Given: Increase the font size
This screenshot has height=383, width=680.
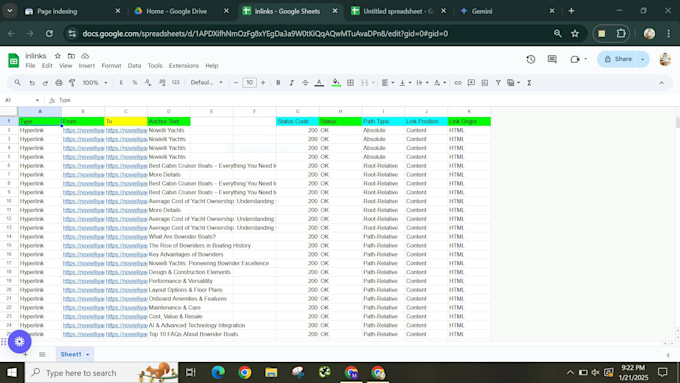Looking at the screenshot, I should click(x=263, y=82).
